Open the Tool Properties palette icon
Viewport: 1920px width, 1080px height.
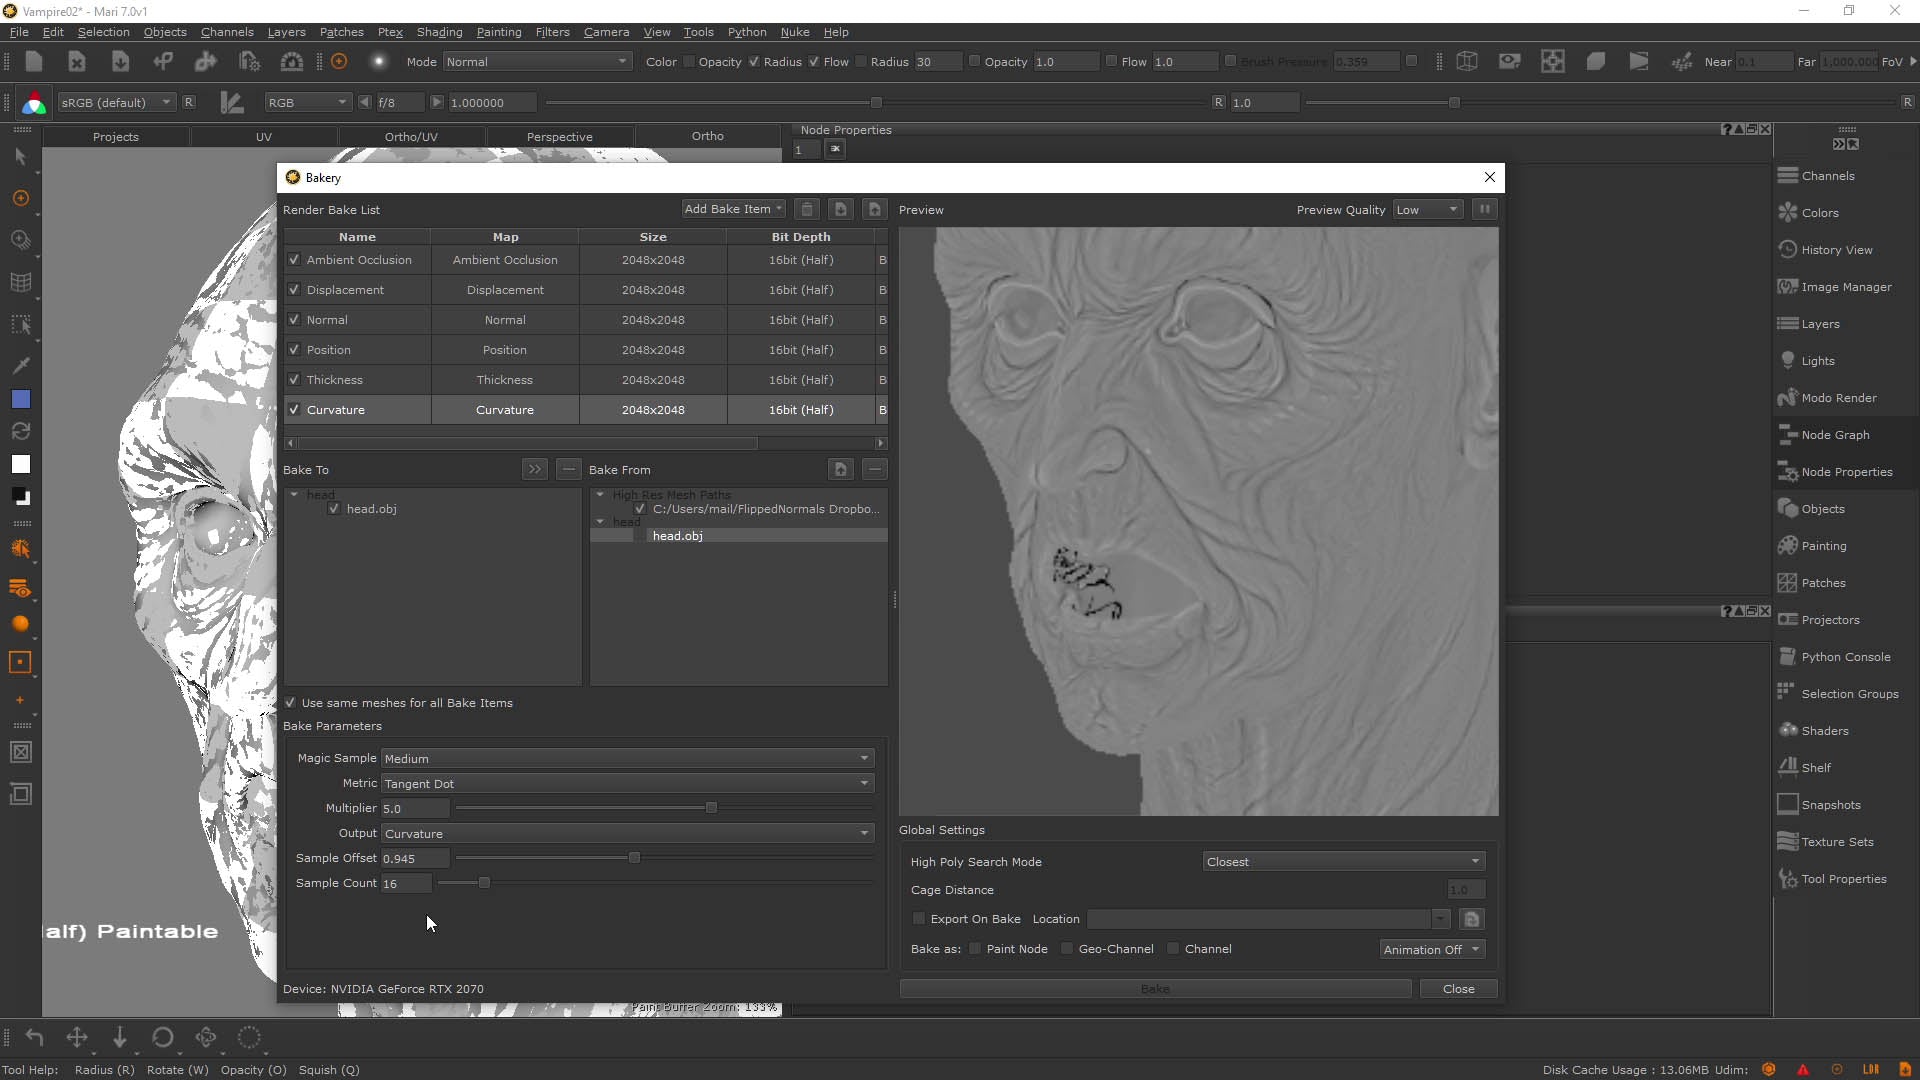[1788, 879]
